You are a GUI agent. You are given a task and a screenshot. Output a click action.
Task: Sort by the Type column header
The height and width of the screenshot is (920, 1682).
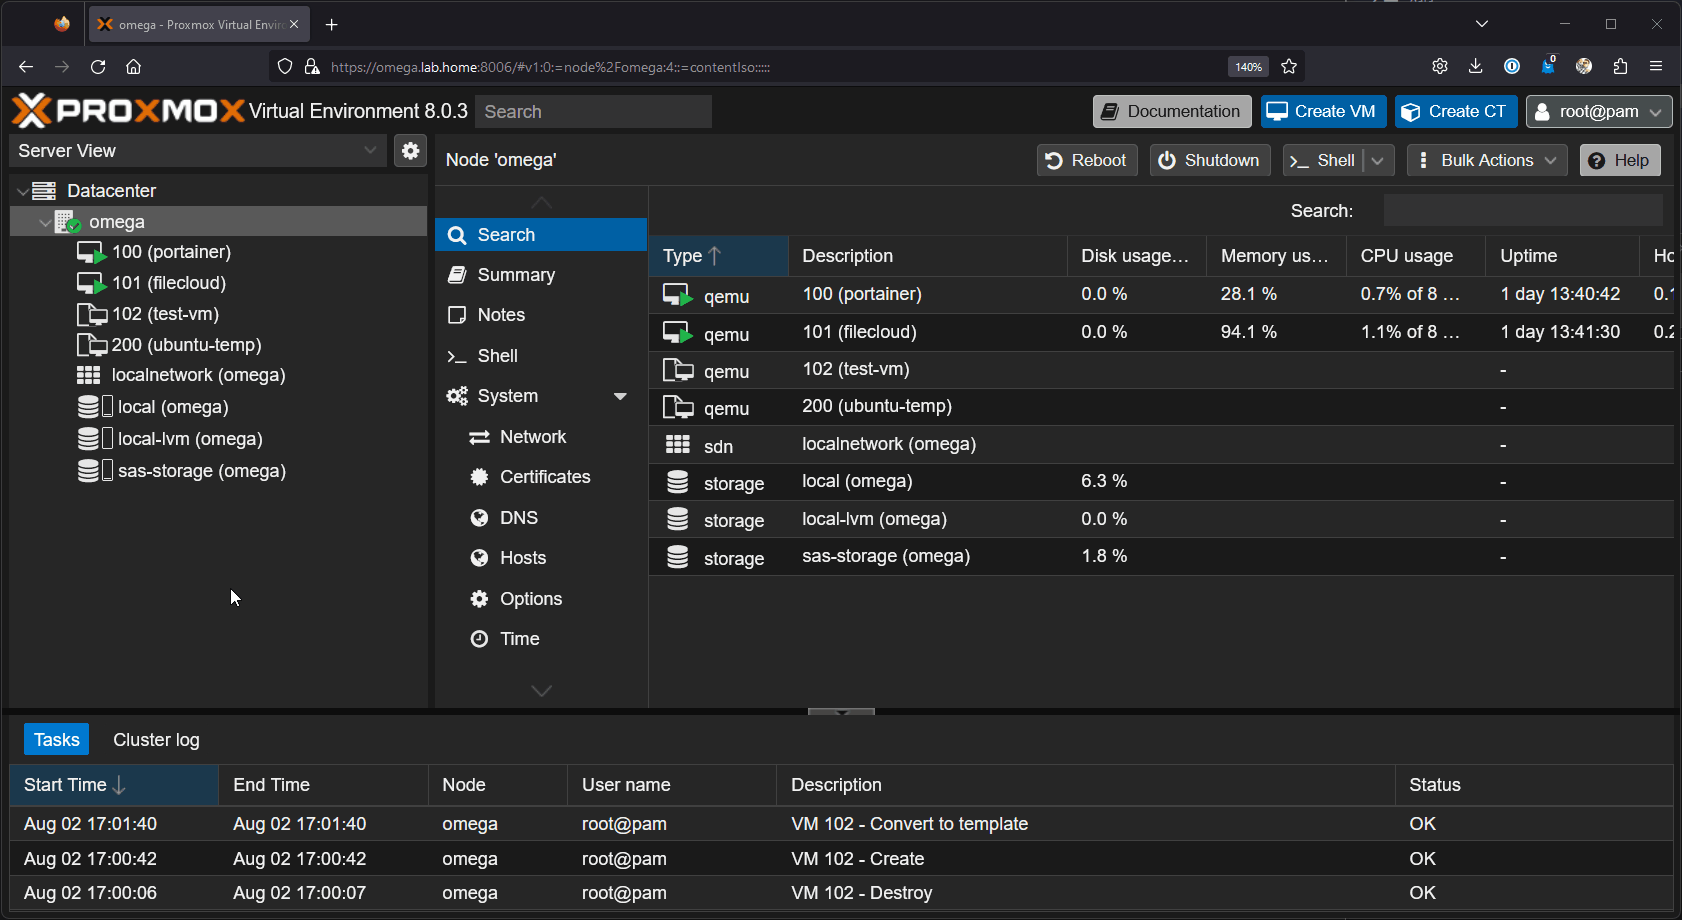(718, 256)
